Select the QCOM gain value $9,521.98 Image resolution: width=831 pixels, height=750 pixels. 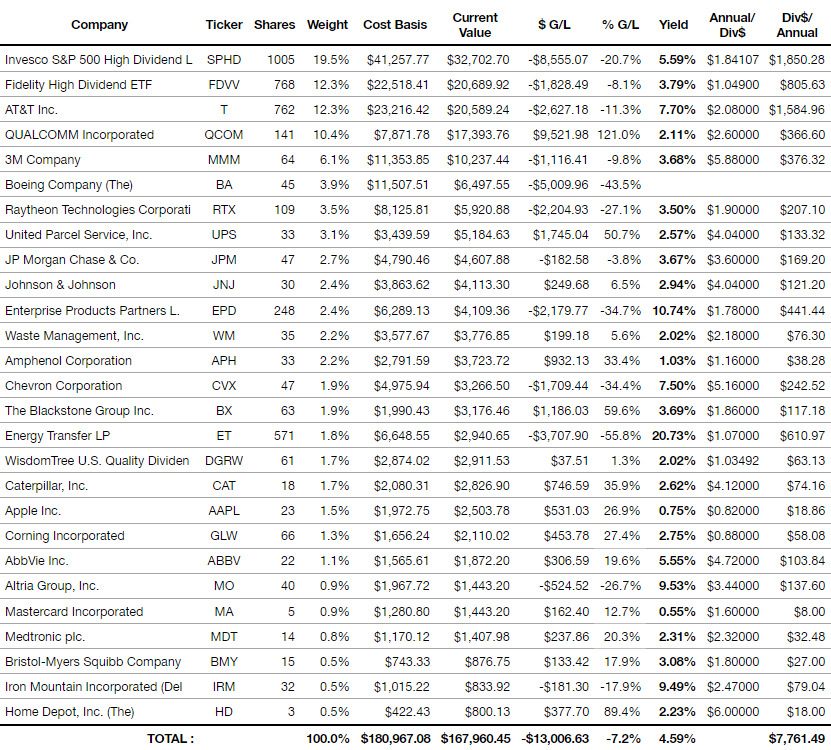pyautogui.click(x=561, y=135)
